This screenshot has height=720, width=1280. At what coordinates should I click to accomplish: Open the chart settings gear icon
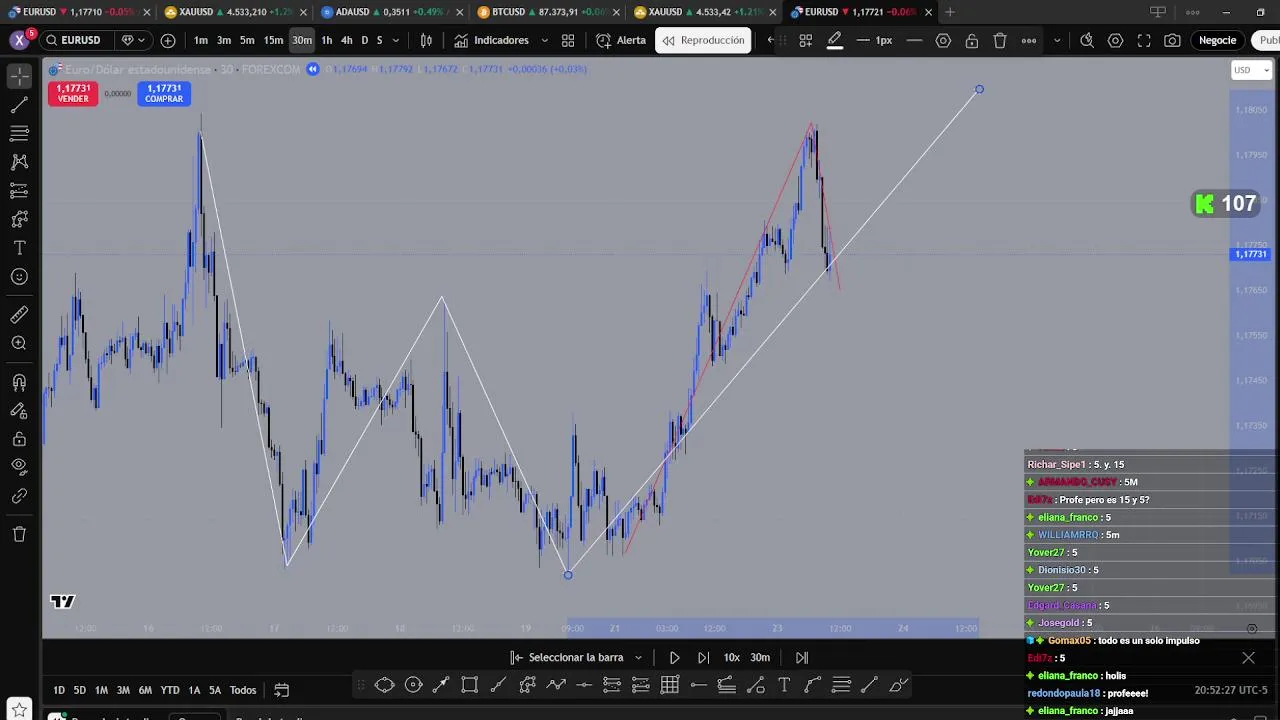1115,40
